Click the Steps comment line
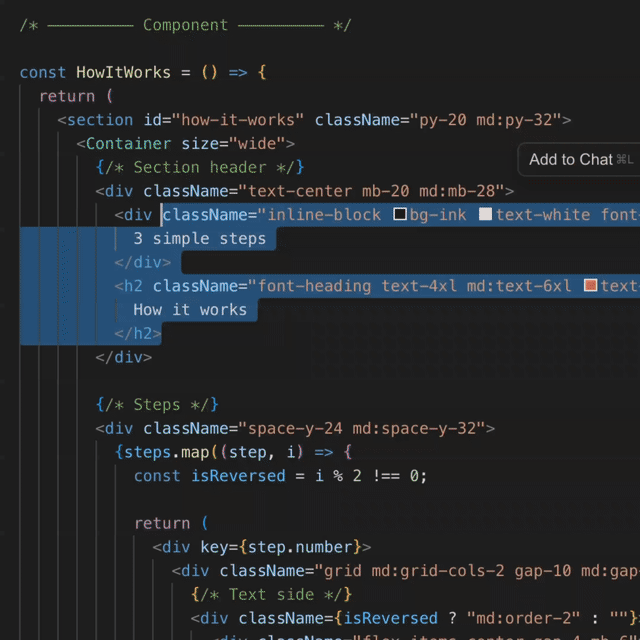This screenshot has height=640, width=640. coord(157,405)
